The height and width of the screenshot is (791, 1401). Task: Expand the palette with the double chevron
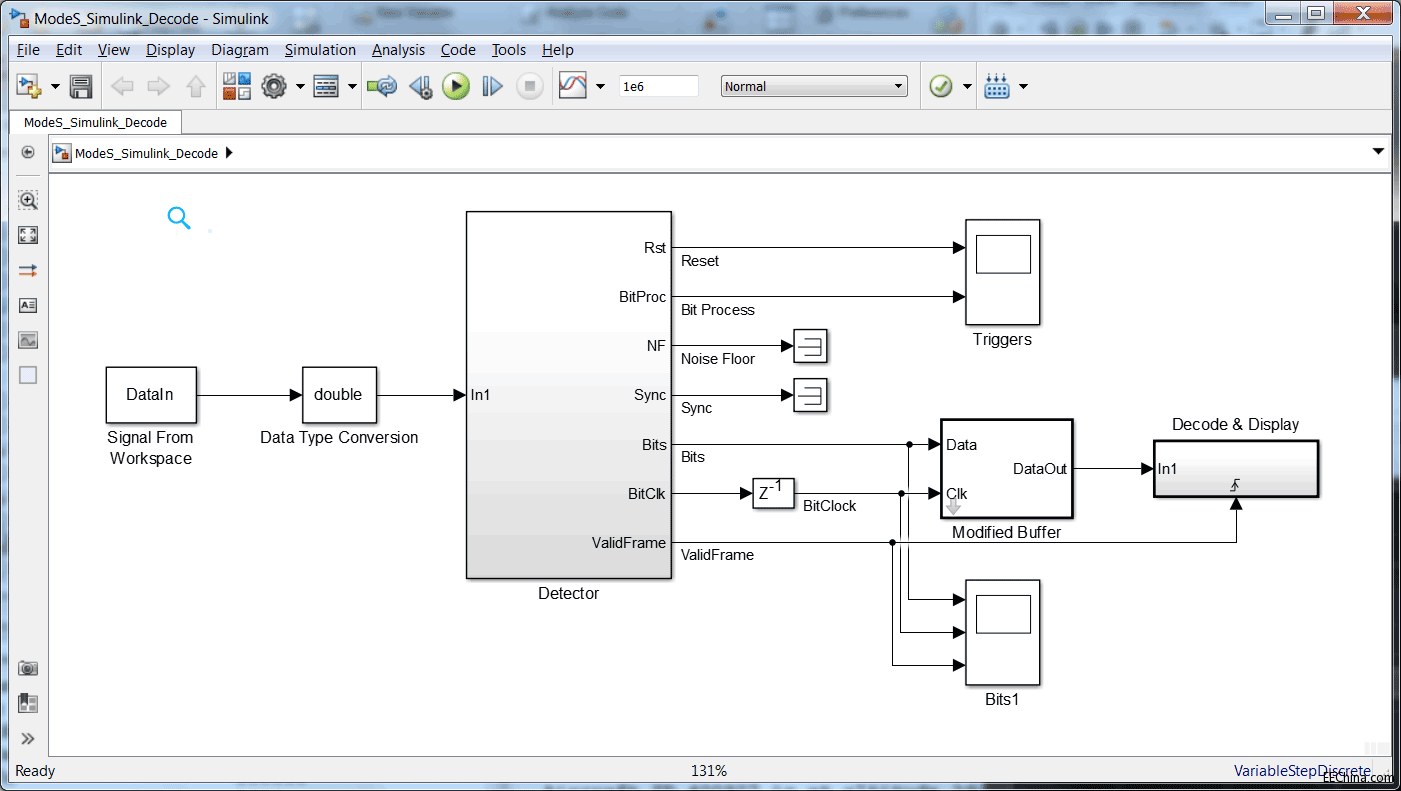point(28,739)
